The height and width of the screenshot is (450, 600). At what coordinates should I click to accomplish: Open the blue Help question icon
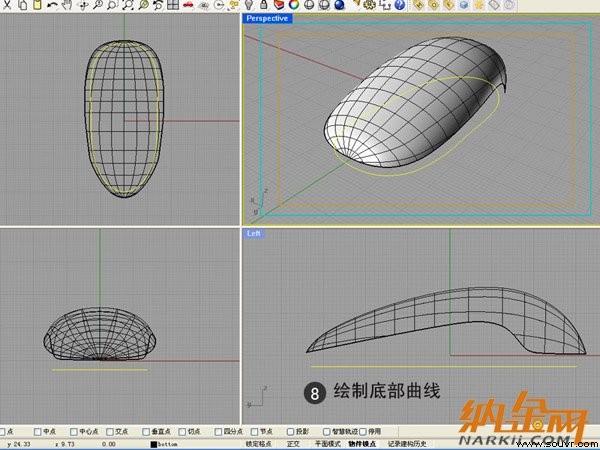(400, 5)
